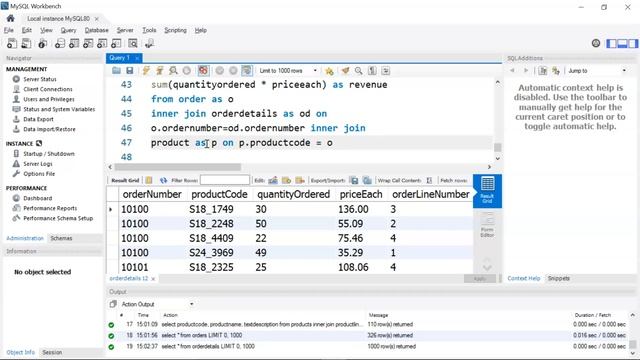Close the Query 1 tab
The image size is (640, 360).
tap(137, 58)
